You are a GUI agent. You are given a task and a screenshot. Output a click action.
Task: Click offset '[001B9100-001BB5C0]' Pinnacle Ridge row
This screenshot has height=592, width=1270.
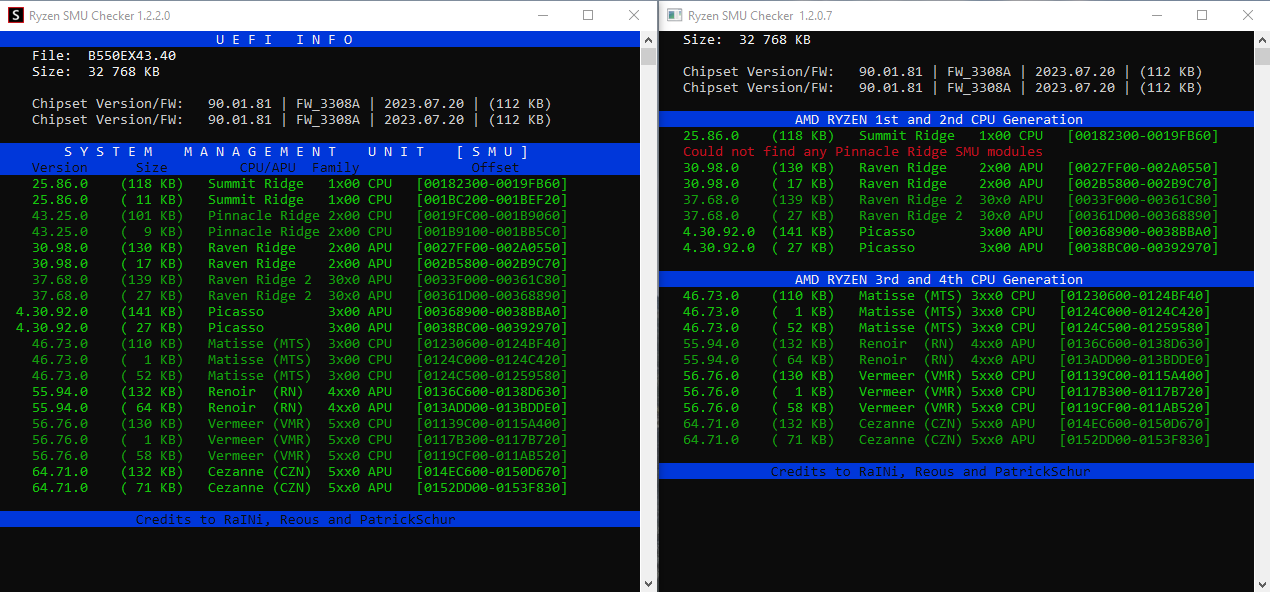[x=492, y=232]
